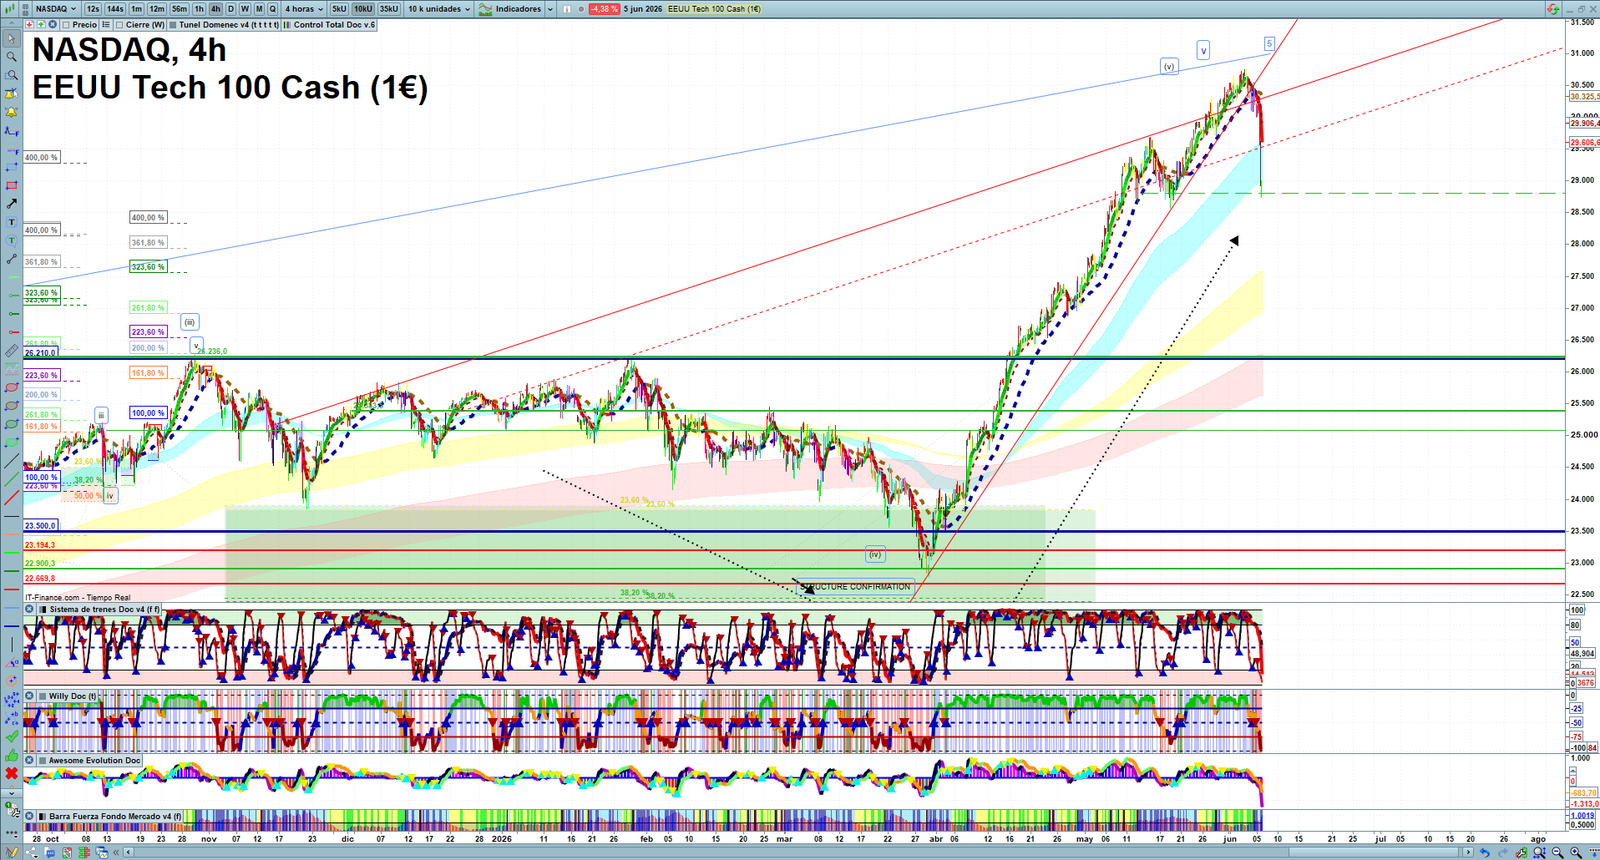Select the green checkmark tool
Screen dimensions: 1600x860
point(12,737)
